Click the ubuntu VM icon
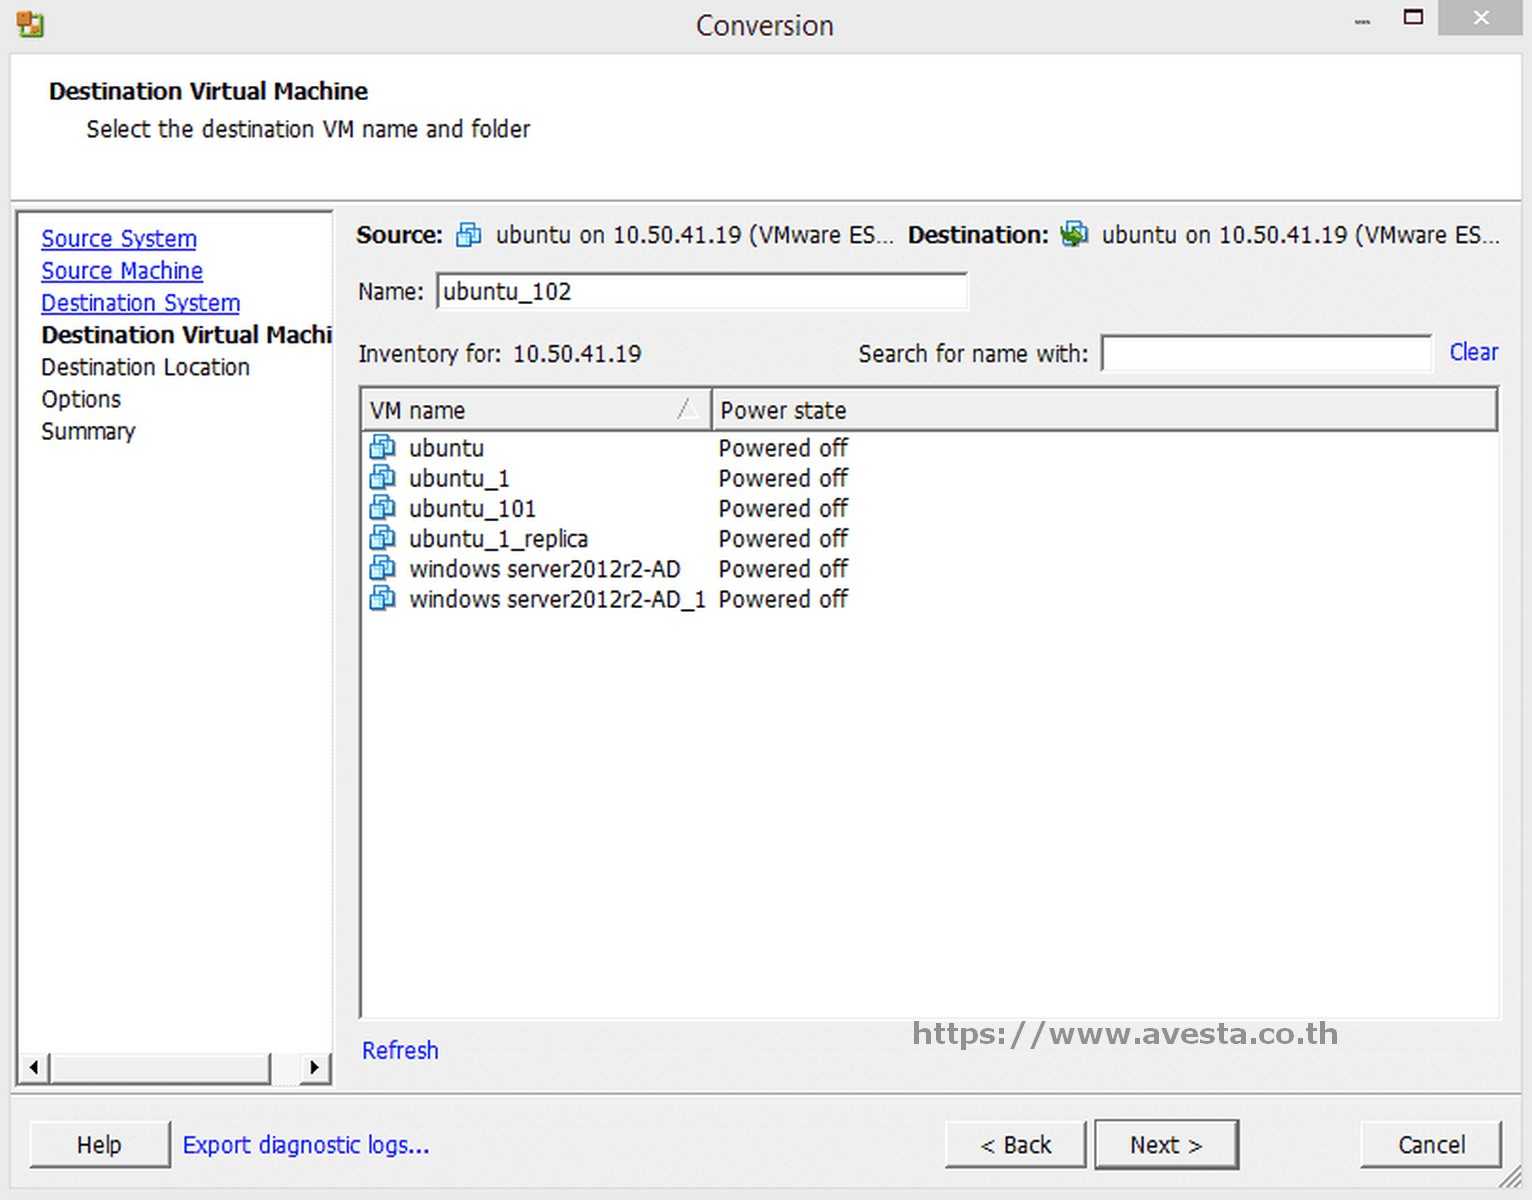 tap(381, 447)
